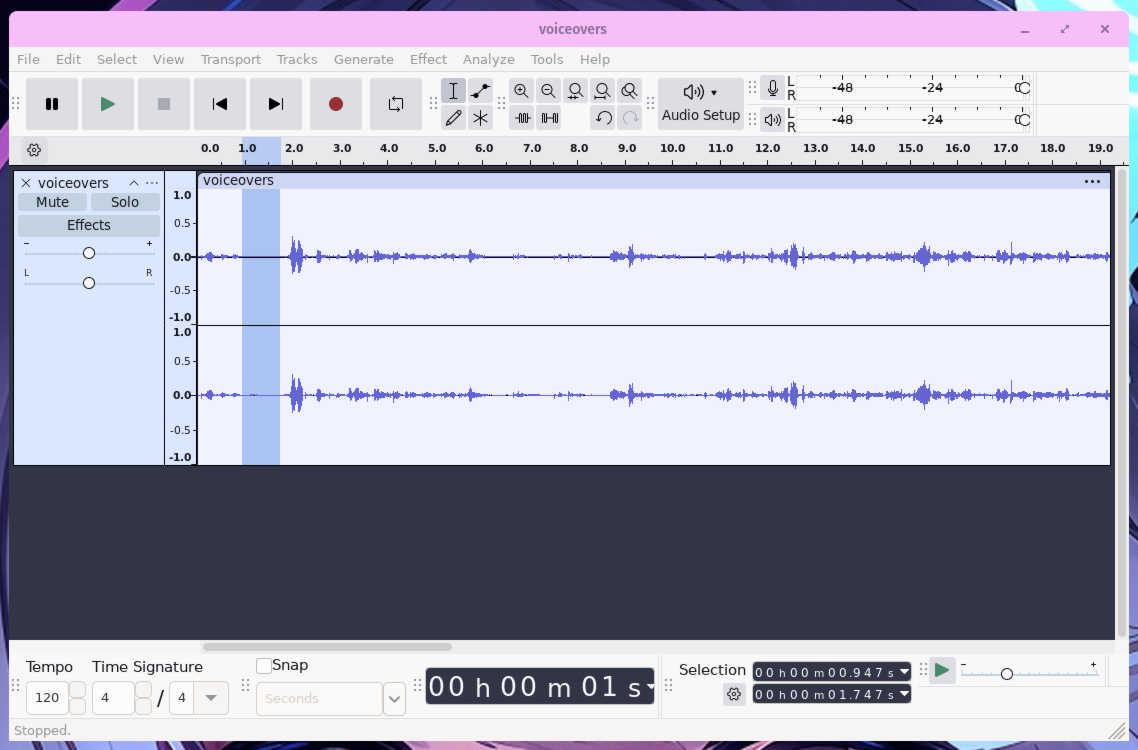
Task: Click the Trim audio outside selection icon
Action: point(523,118)
